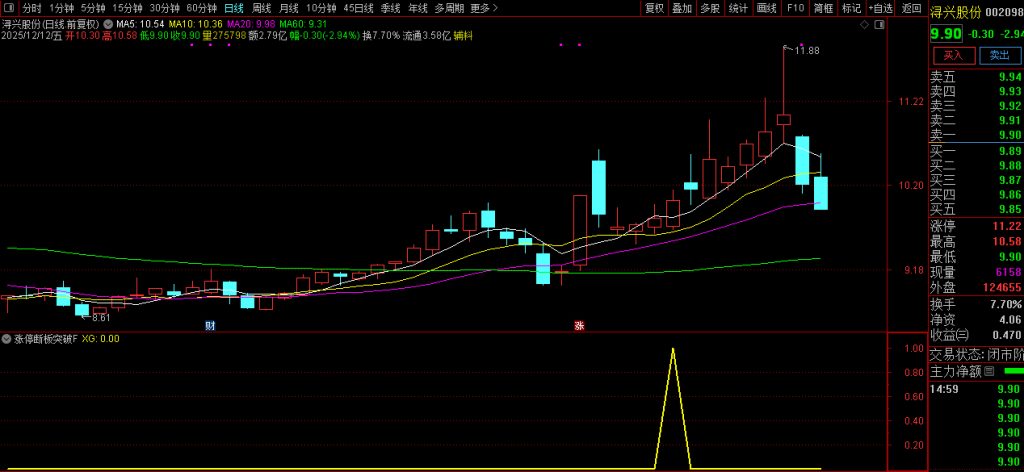Switch to the 周线 weekly tab
This screenshot has width=1024, height=472.
coord(261,7)
